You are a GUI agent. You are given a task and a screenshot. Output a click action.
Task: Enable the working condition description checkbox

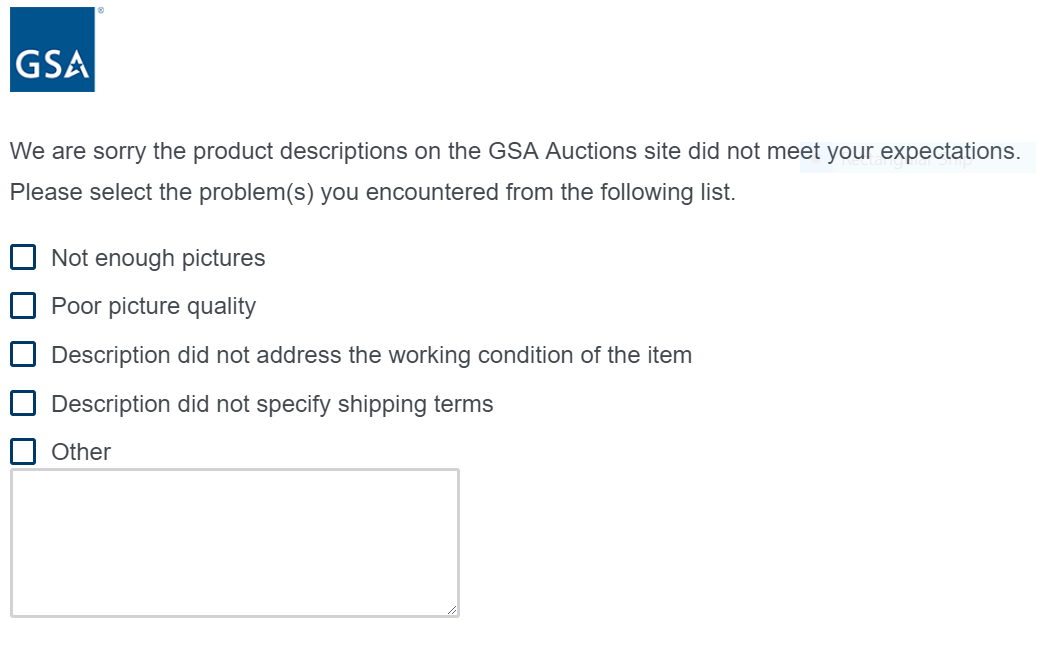[x=23, y=355]
